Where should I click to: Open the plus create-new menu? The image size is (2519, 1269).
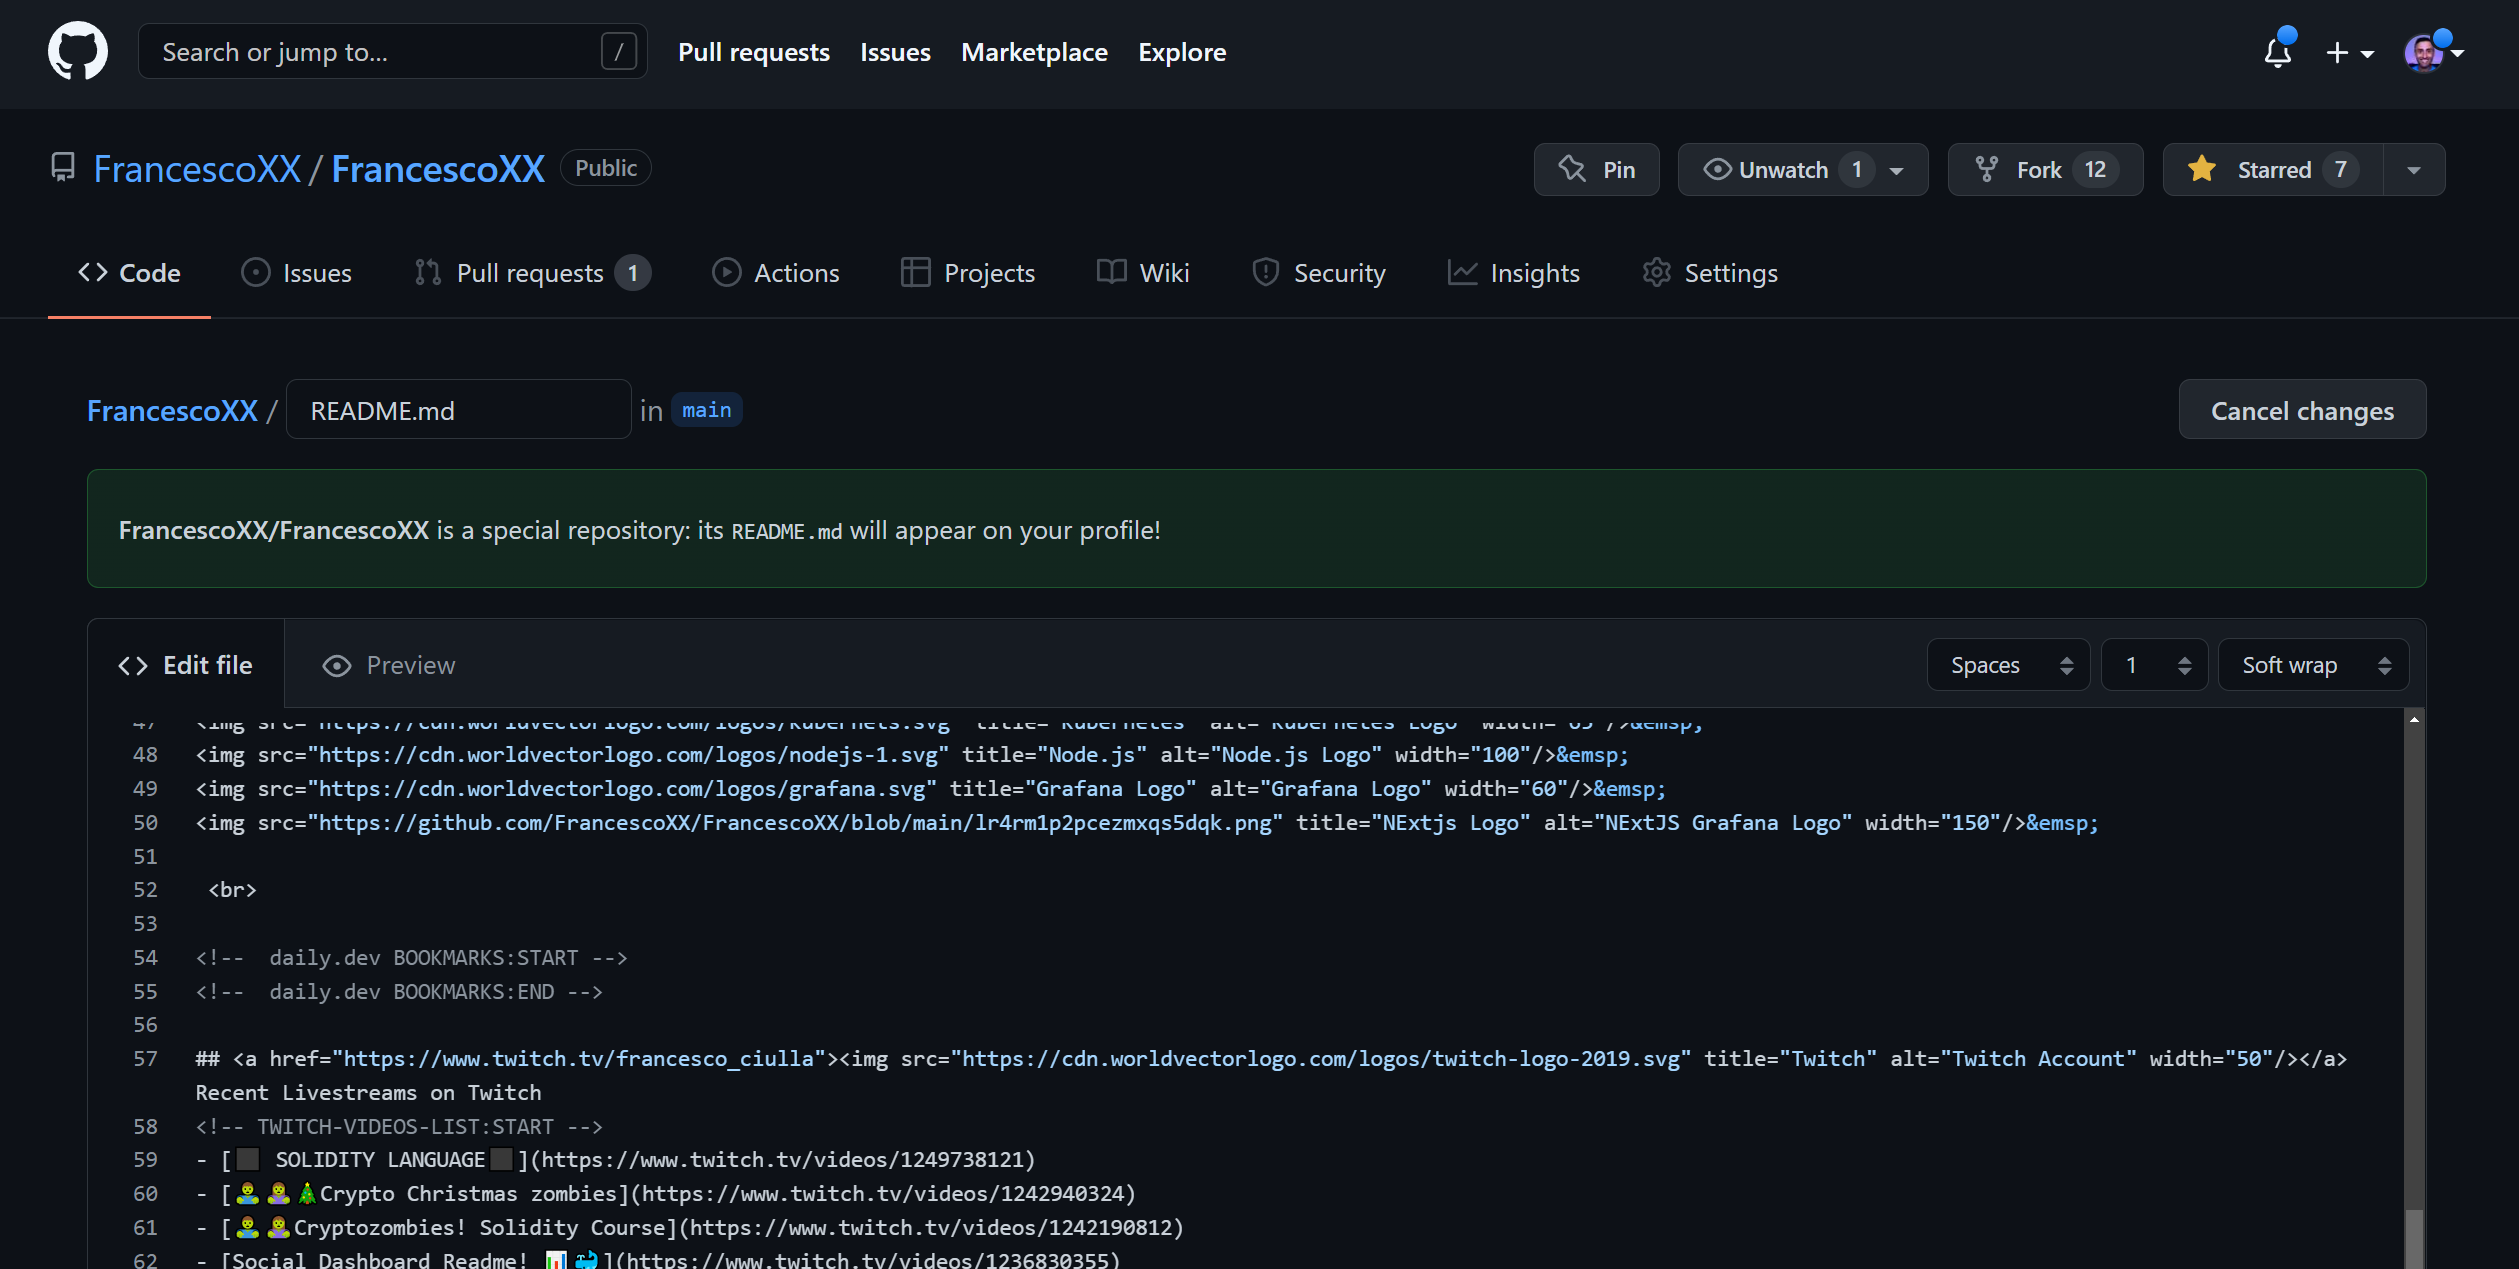tap(2349, 52)
